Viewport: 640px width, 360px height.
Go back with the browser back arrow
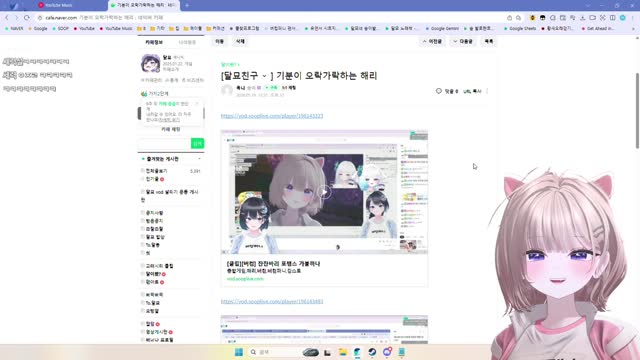pyautogui.click(x=7, y=18)
